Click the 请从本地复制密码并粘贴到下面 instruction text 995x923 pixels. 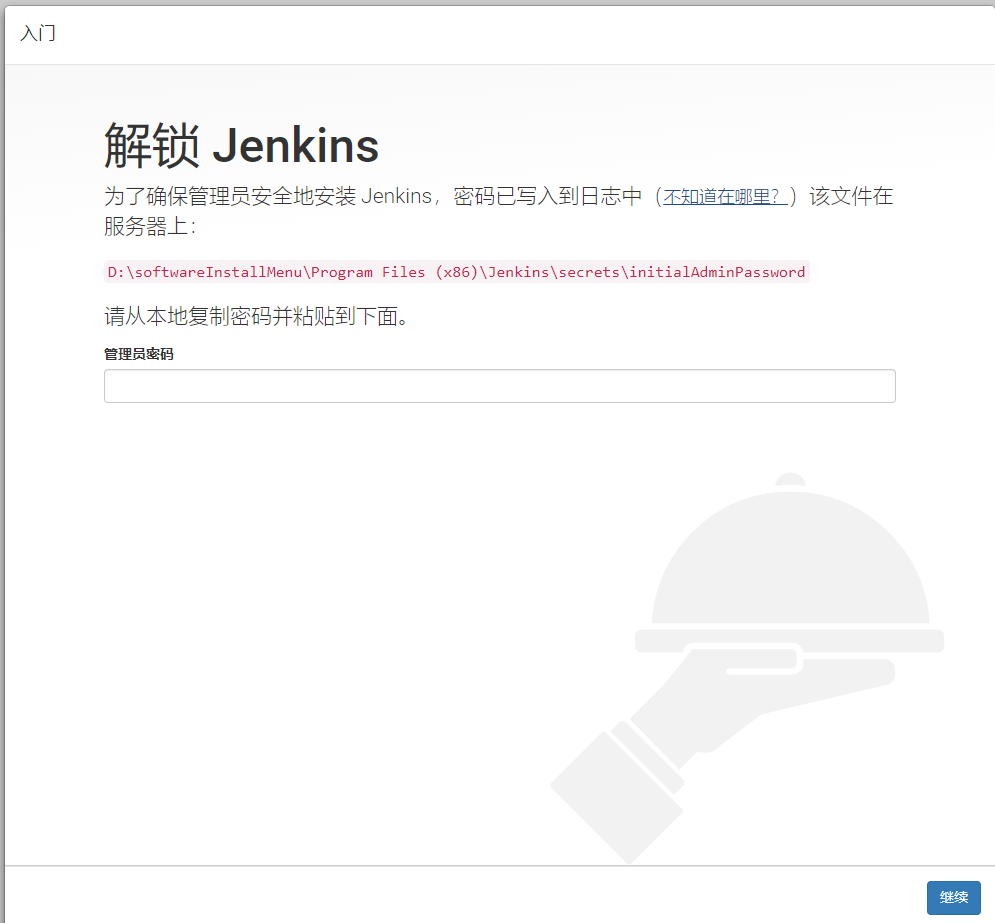(256, 316)
